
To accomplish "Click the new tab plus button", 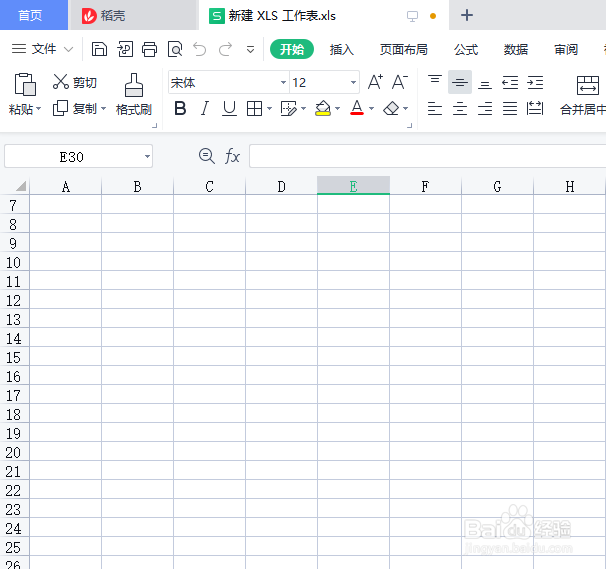I will 467,15.
